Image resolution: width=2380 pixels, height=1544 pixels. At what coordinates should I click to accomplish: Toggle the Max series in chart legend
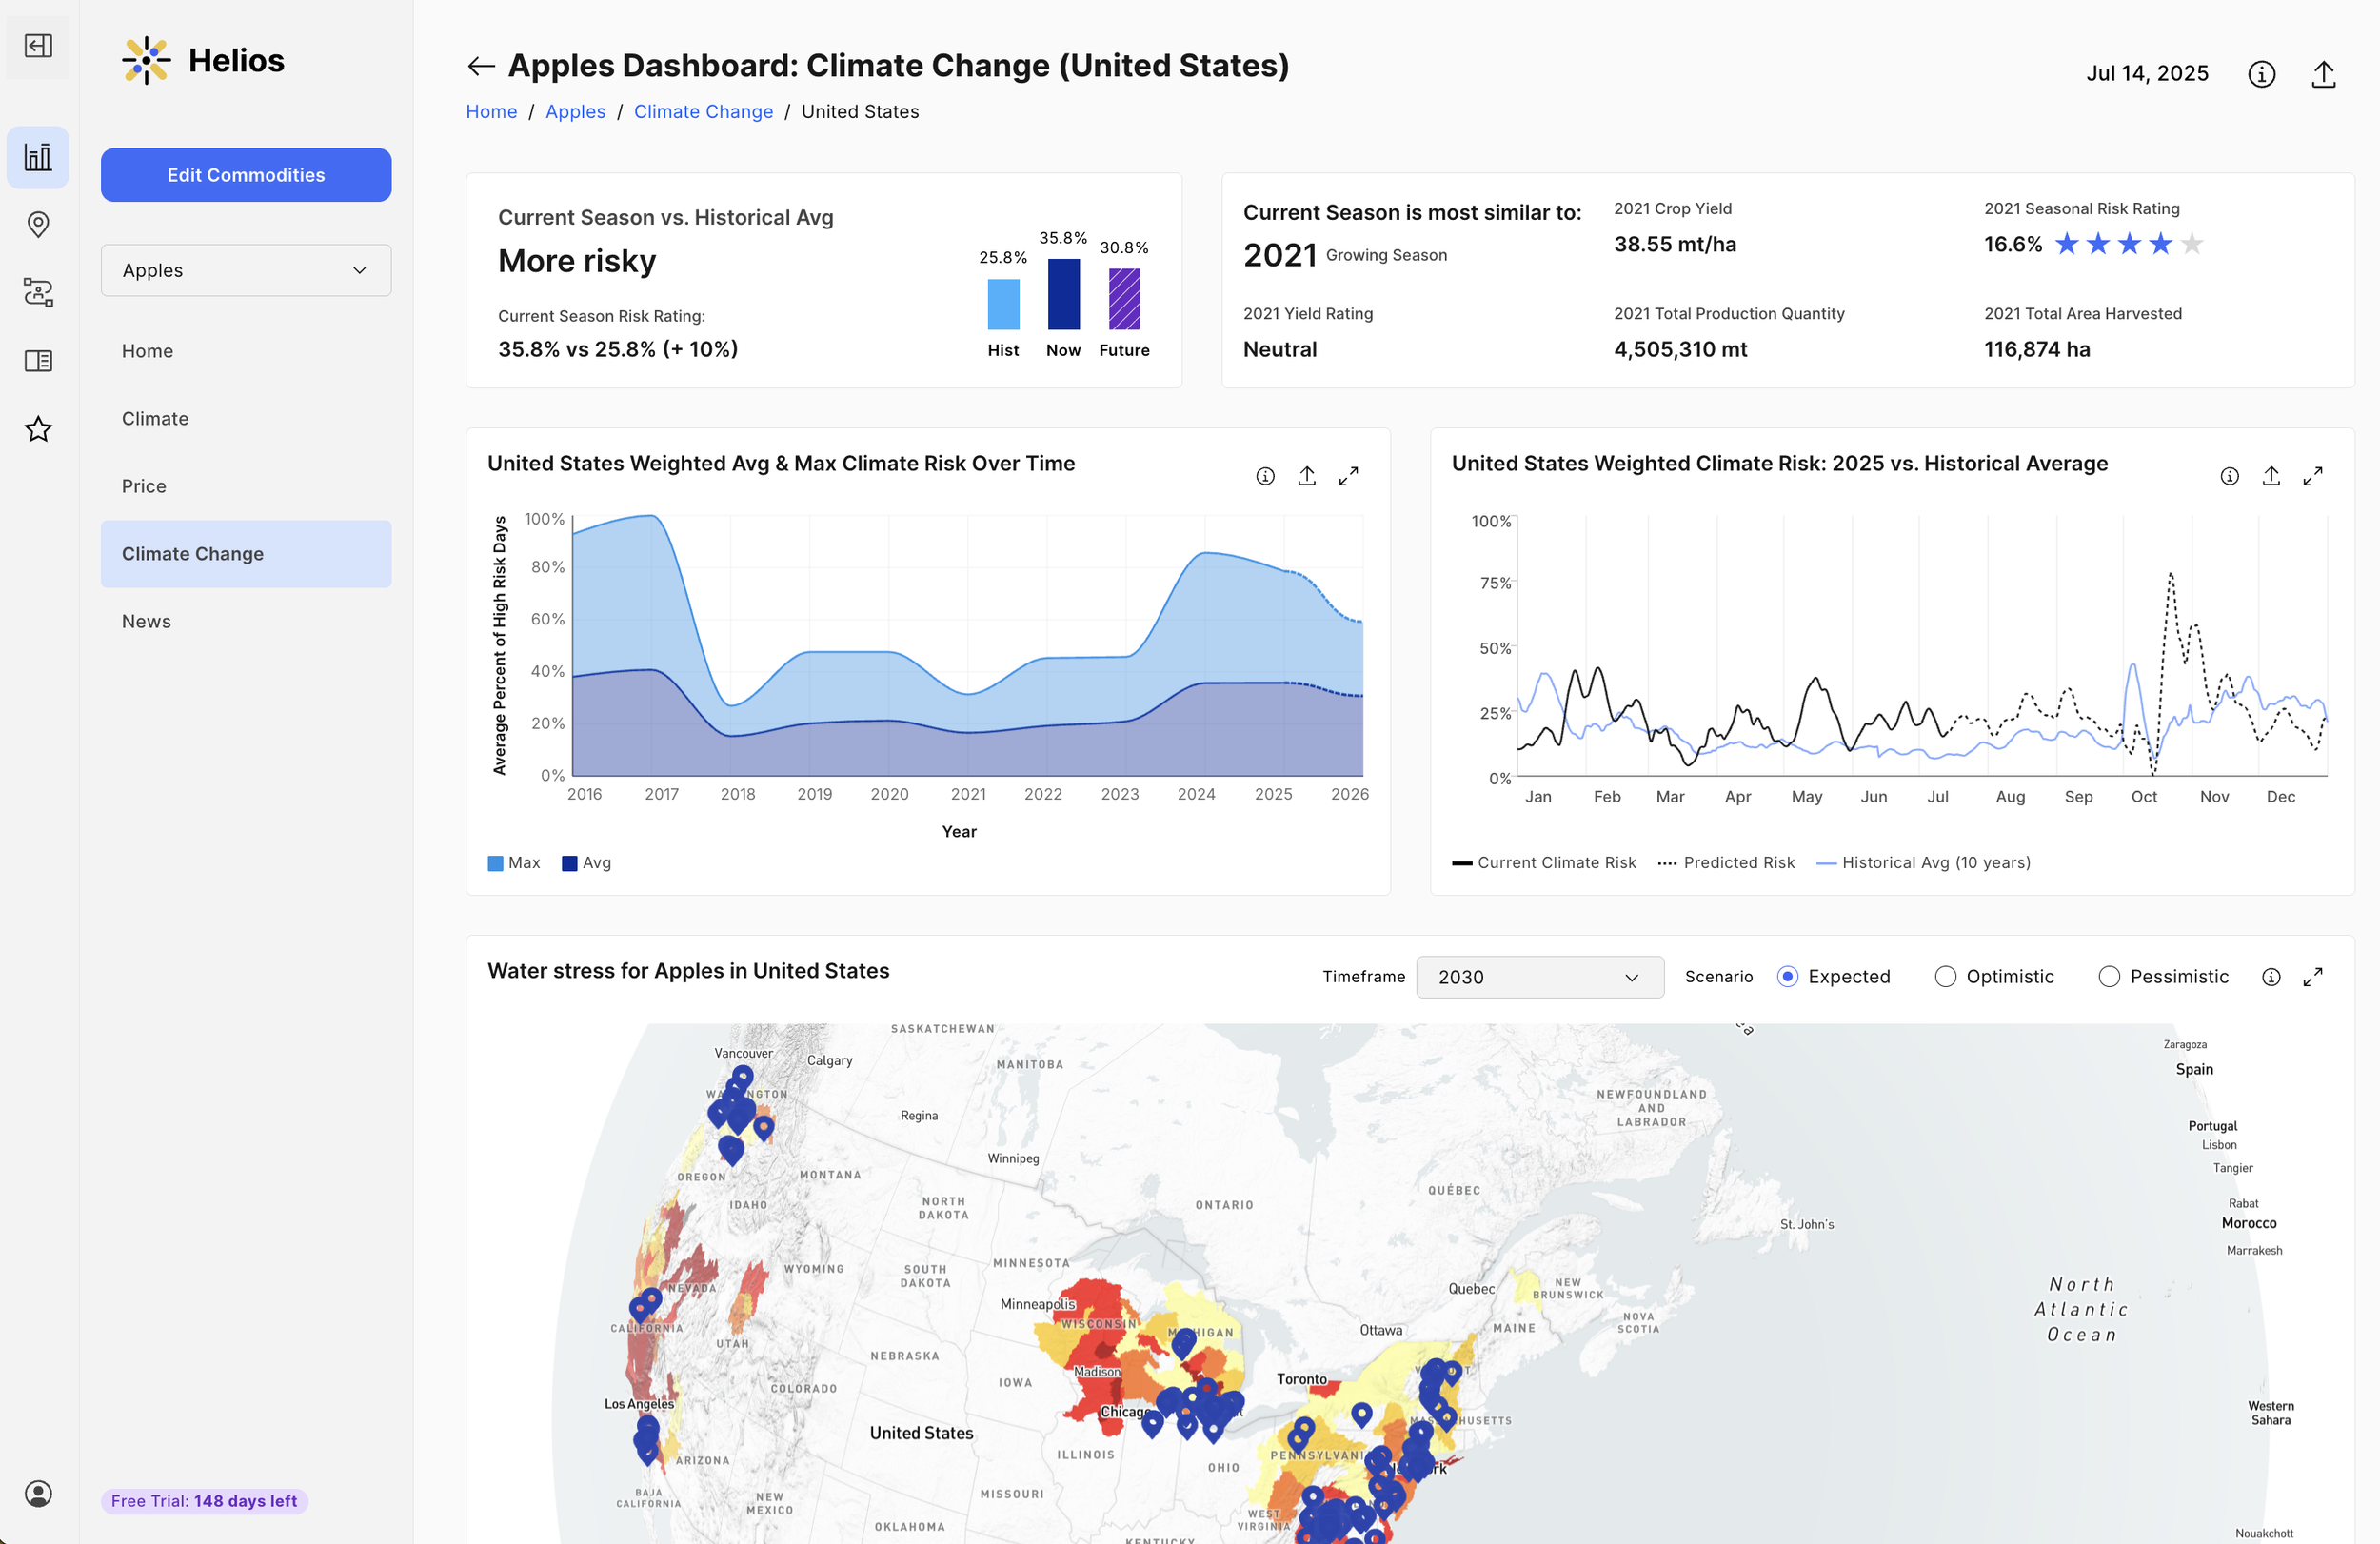[514, 863]
